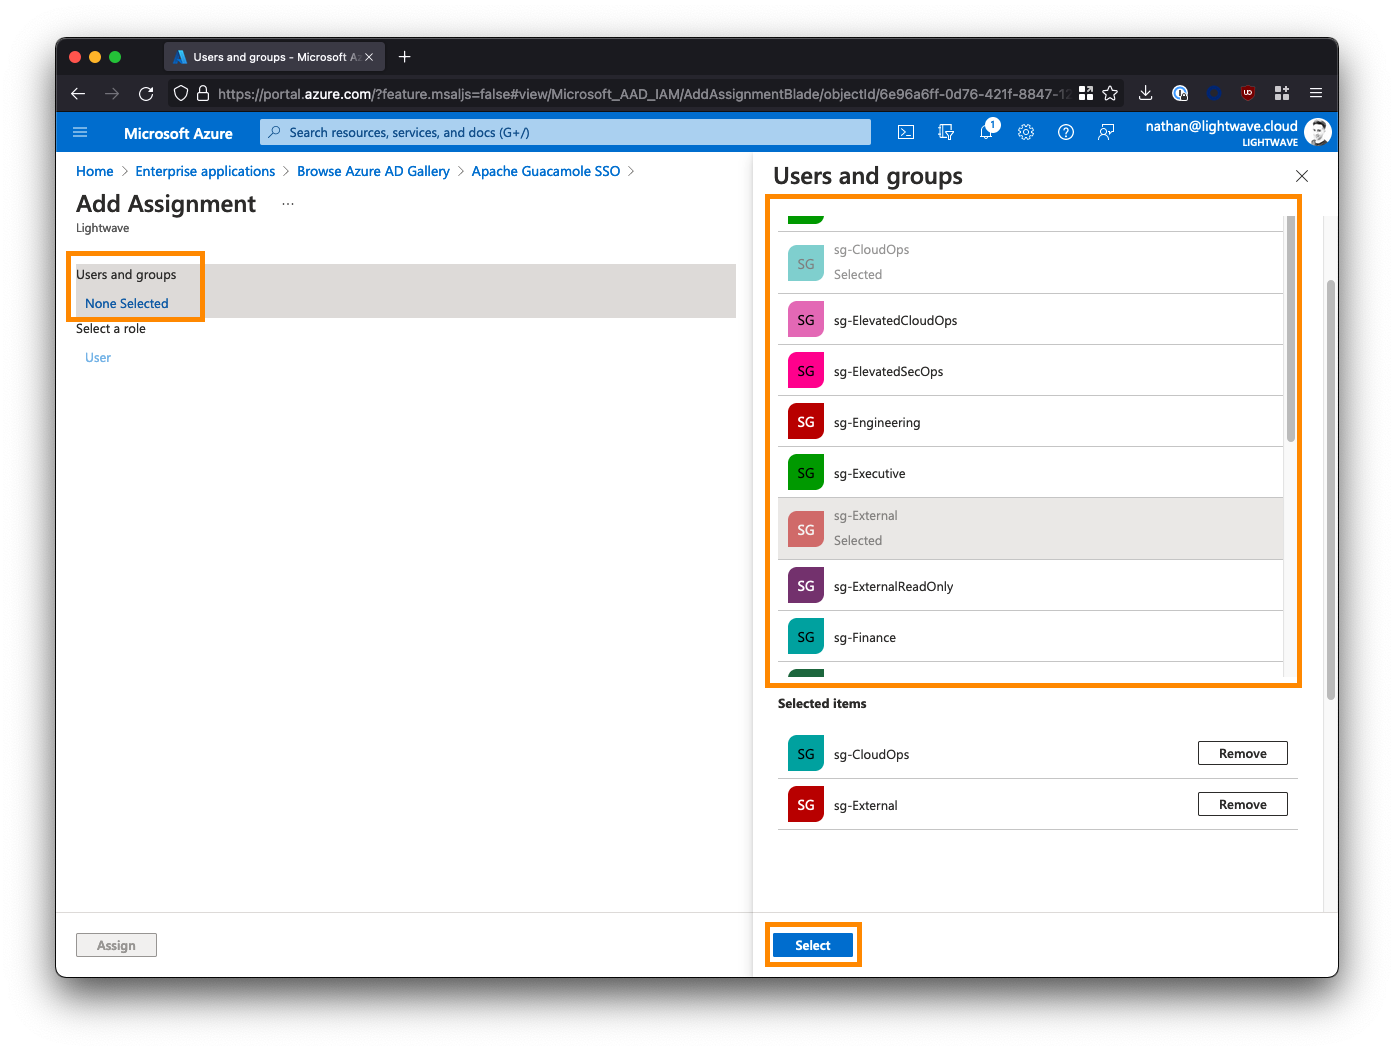Bookmark this page with star icon
The image size is (1394, 1051).
point(1110,93)
